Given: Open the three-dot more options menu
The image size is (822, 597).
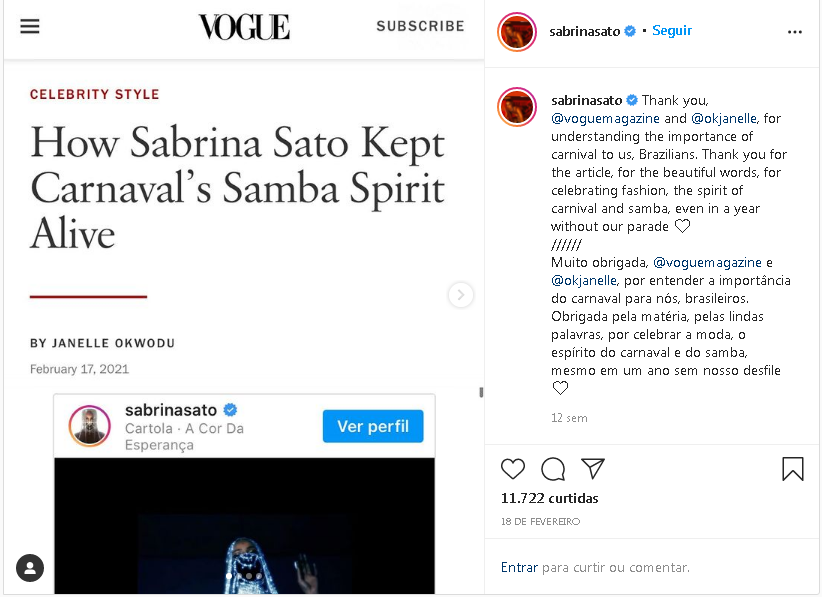Looking at the screenshot, I should pos(795,32).
